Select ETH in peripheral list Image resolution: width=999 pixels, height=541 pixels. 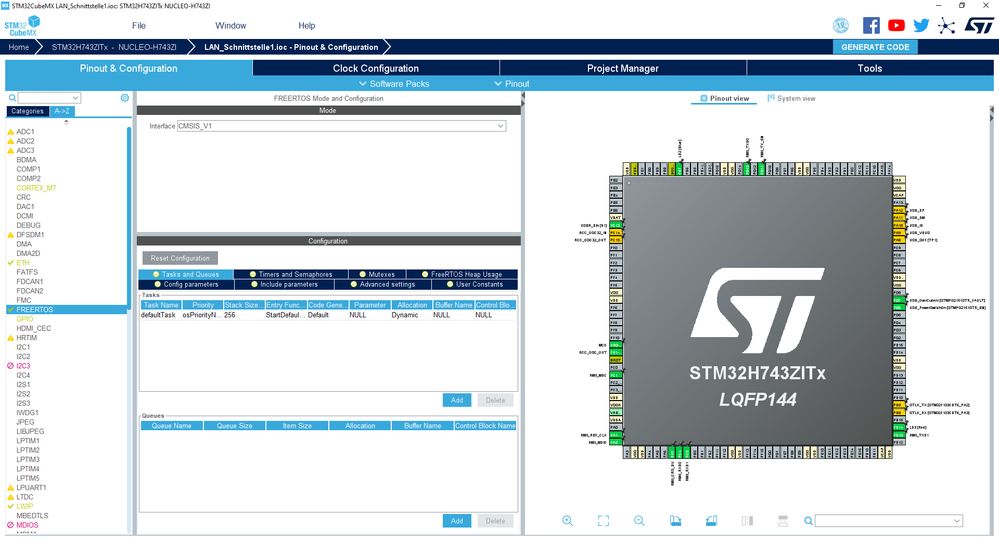23,263
